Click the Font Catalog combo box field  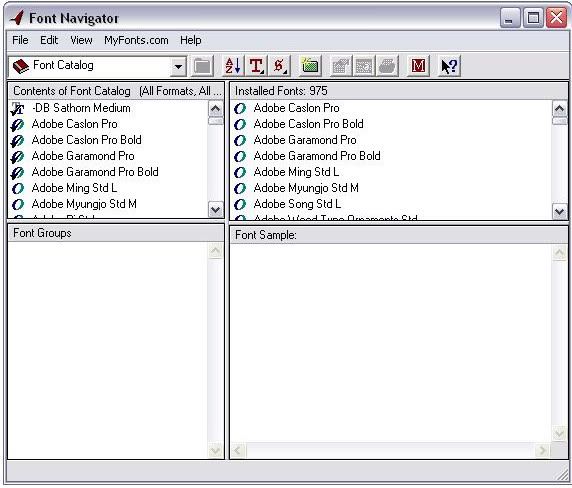97,67
